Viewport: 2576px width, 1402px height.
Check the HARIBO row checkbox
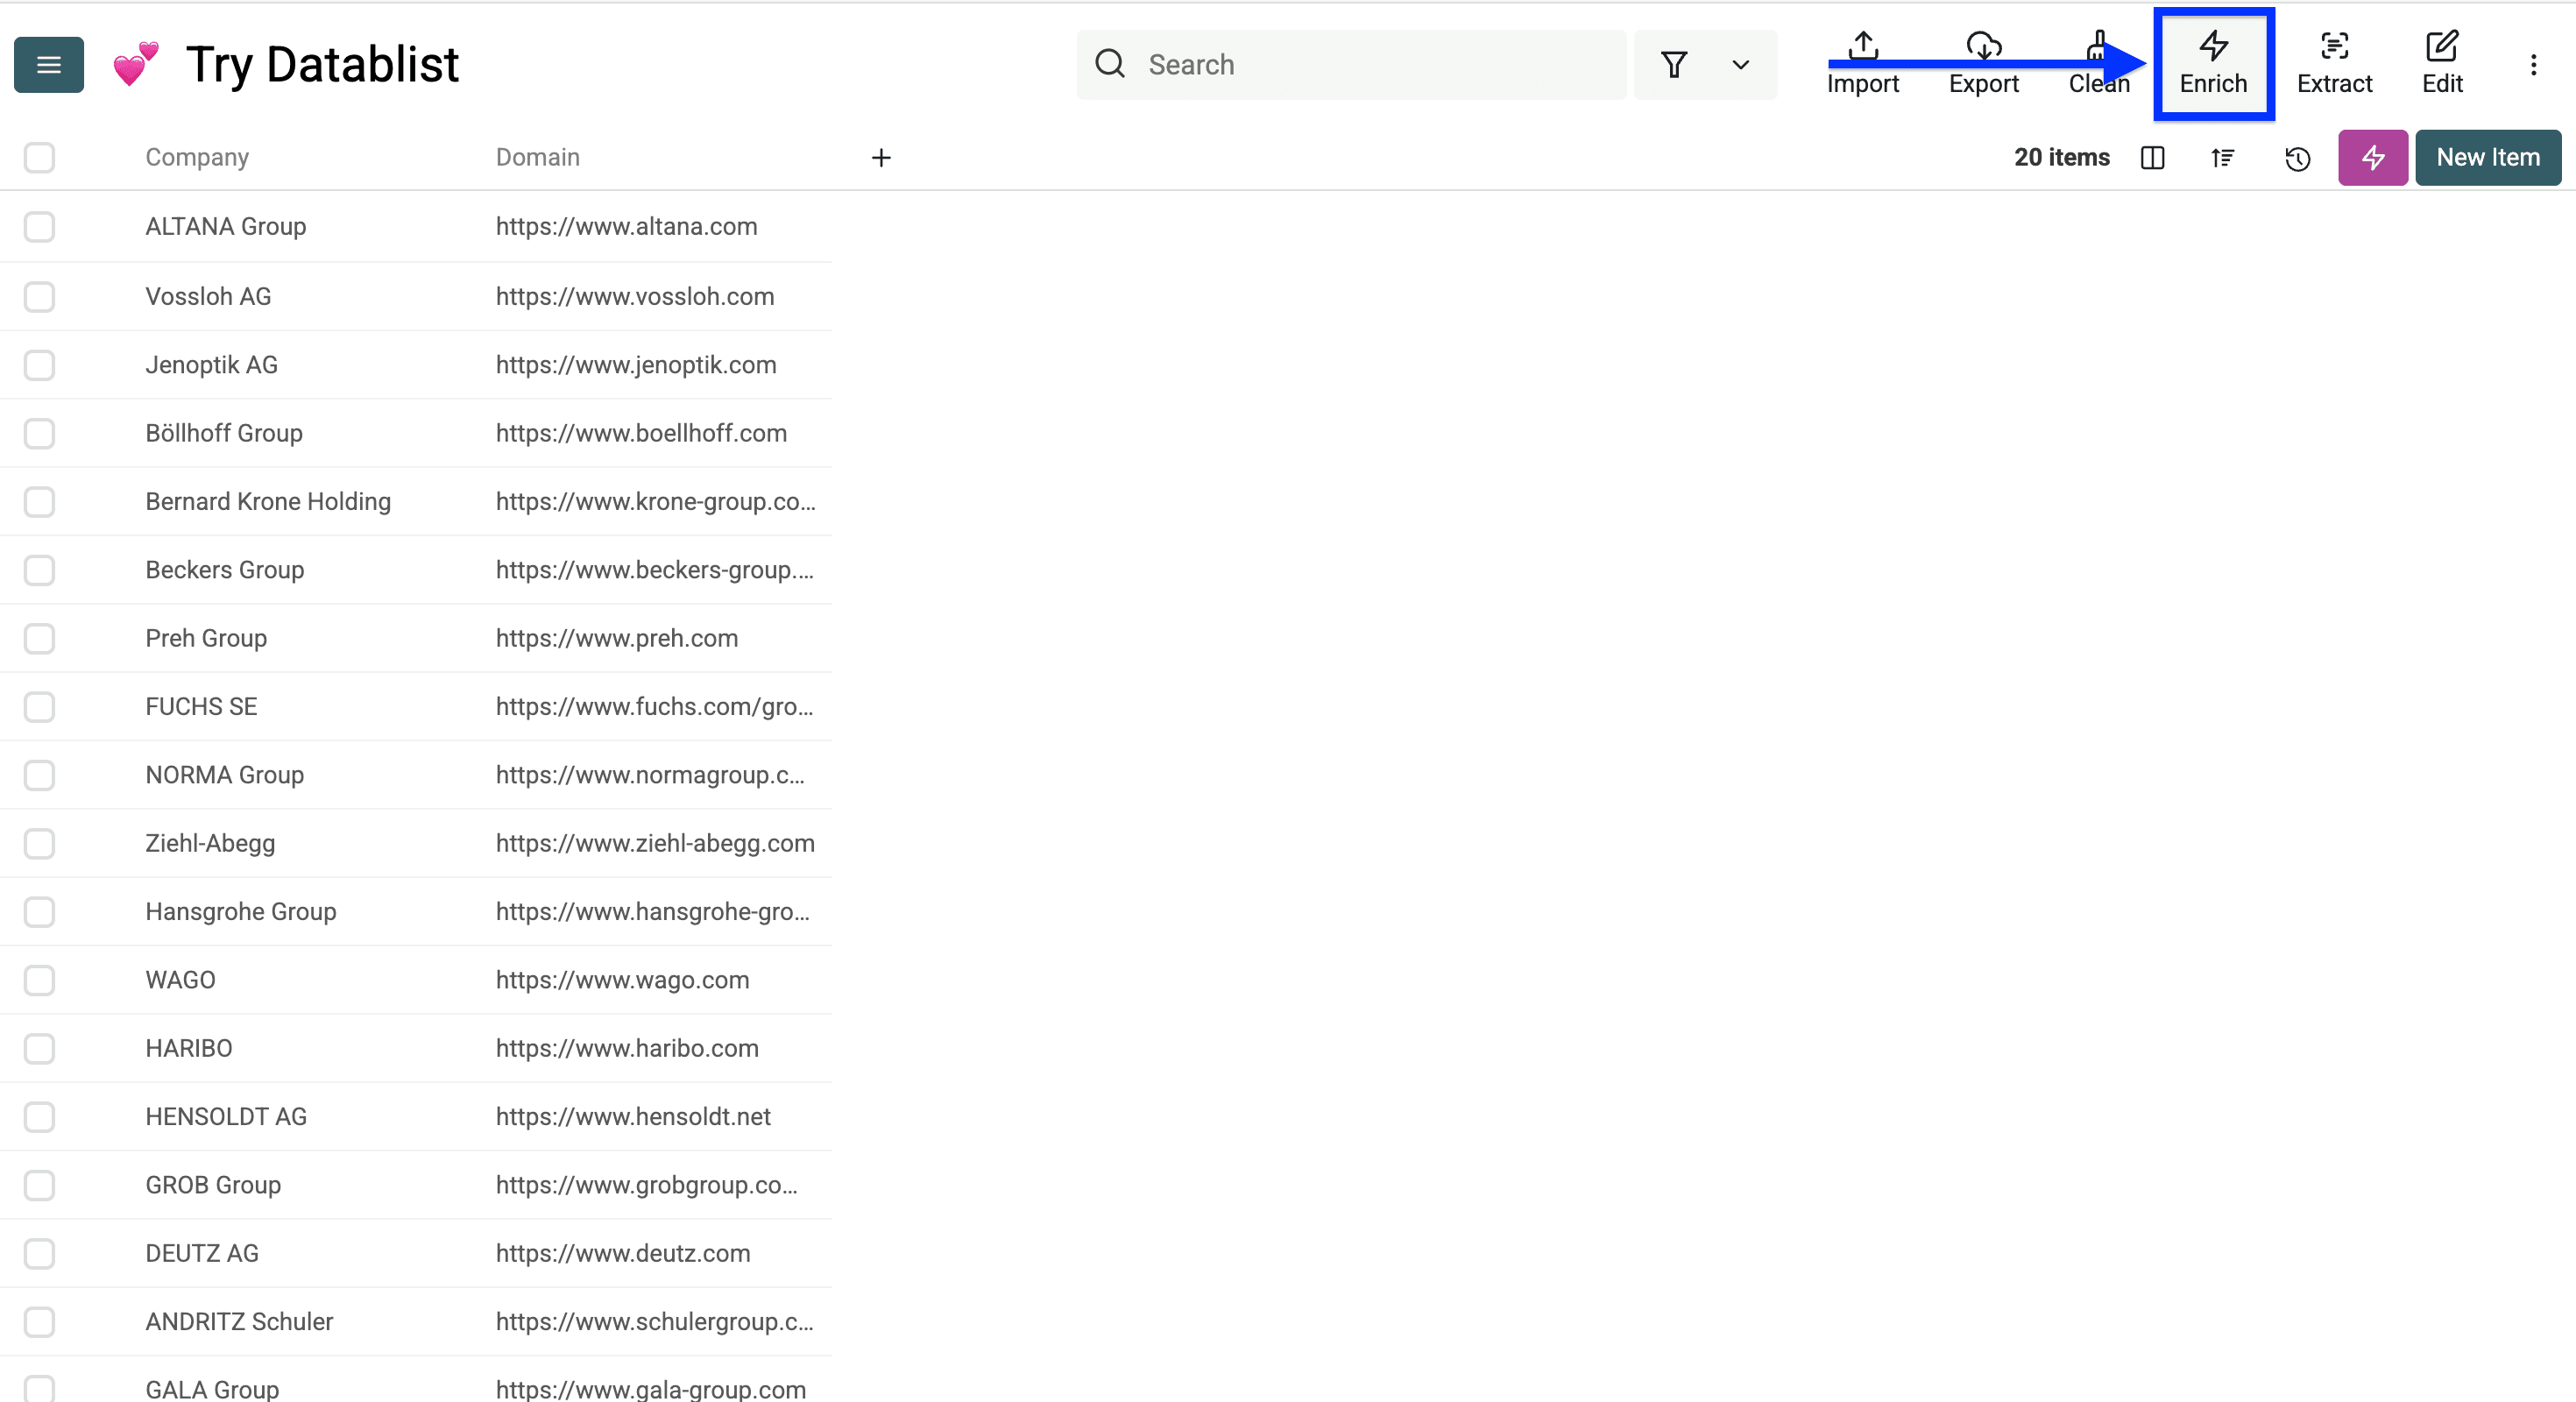(39, 1048)
